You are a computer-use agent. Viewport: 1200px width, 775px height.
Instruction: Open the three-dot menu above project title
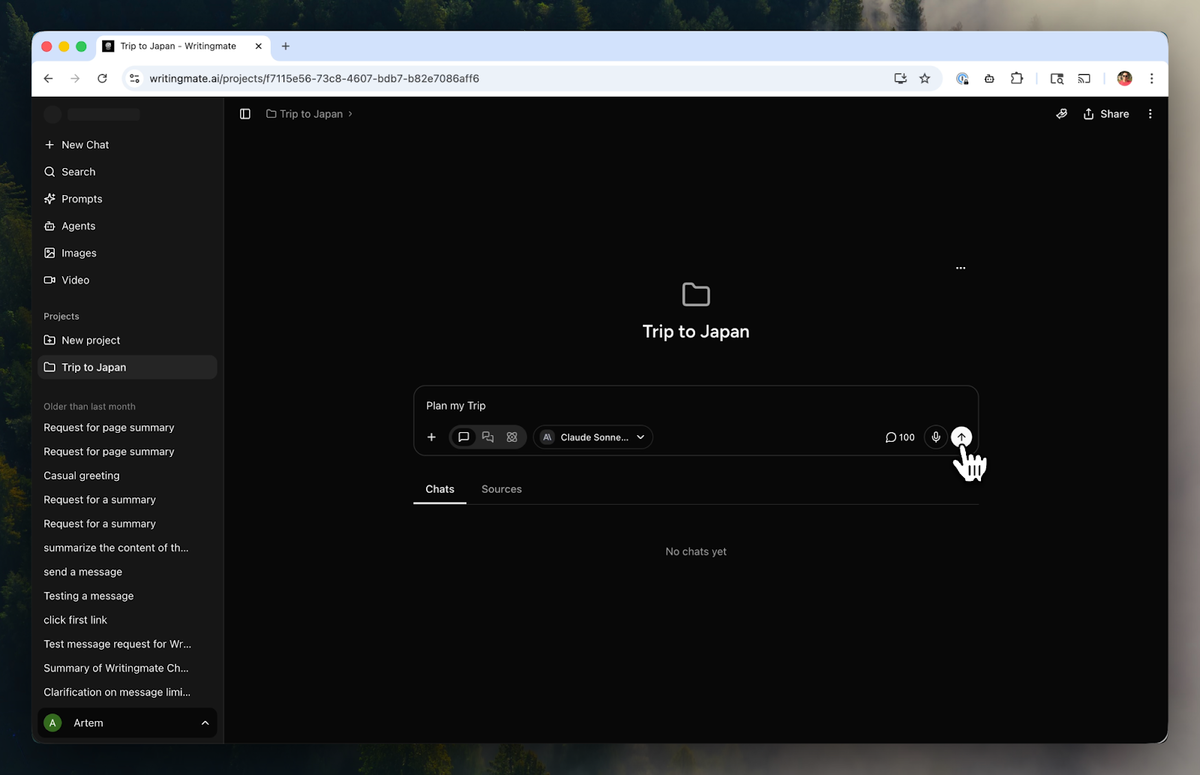[960, 268]
